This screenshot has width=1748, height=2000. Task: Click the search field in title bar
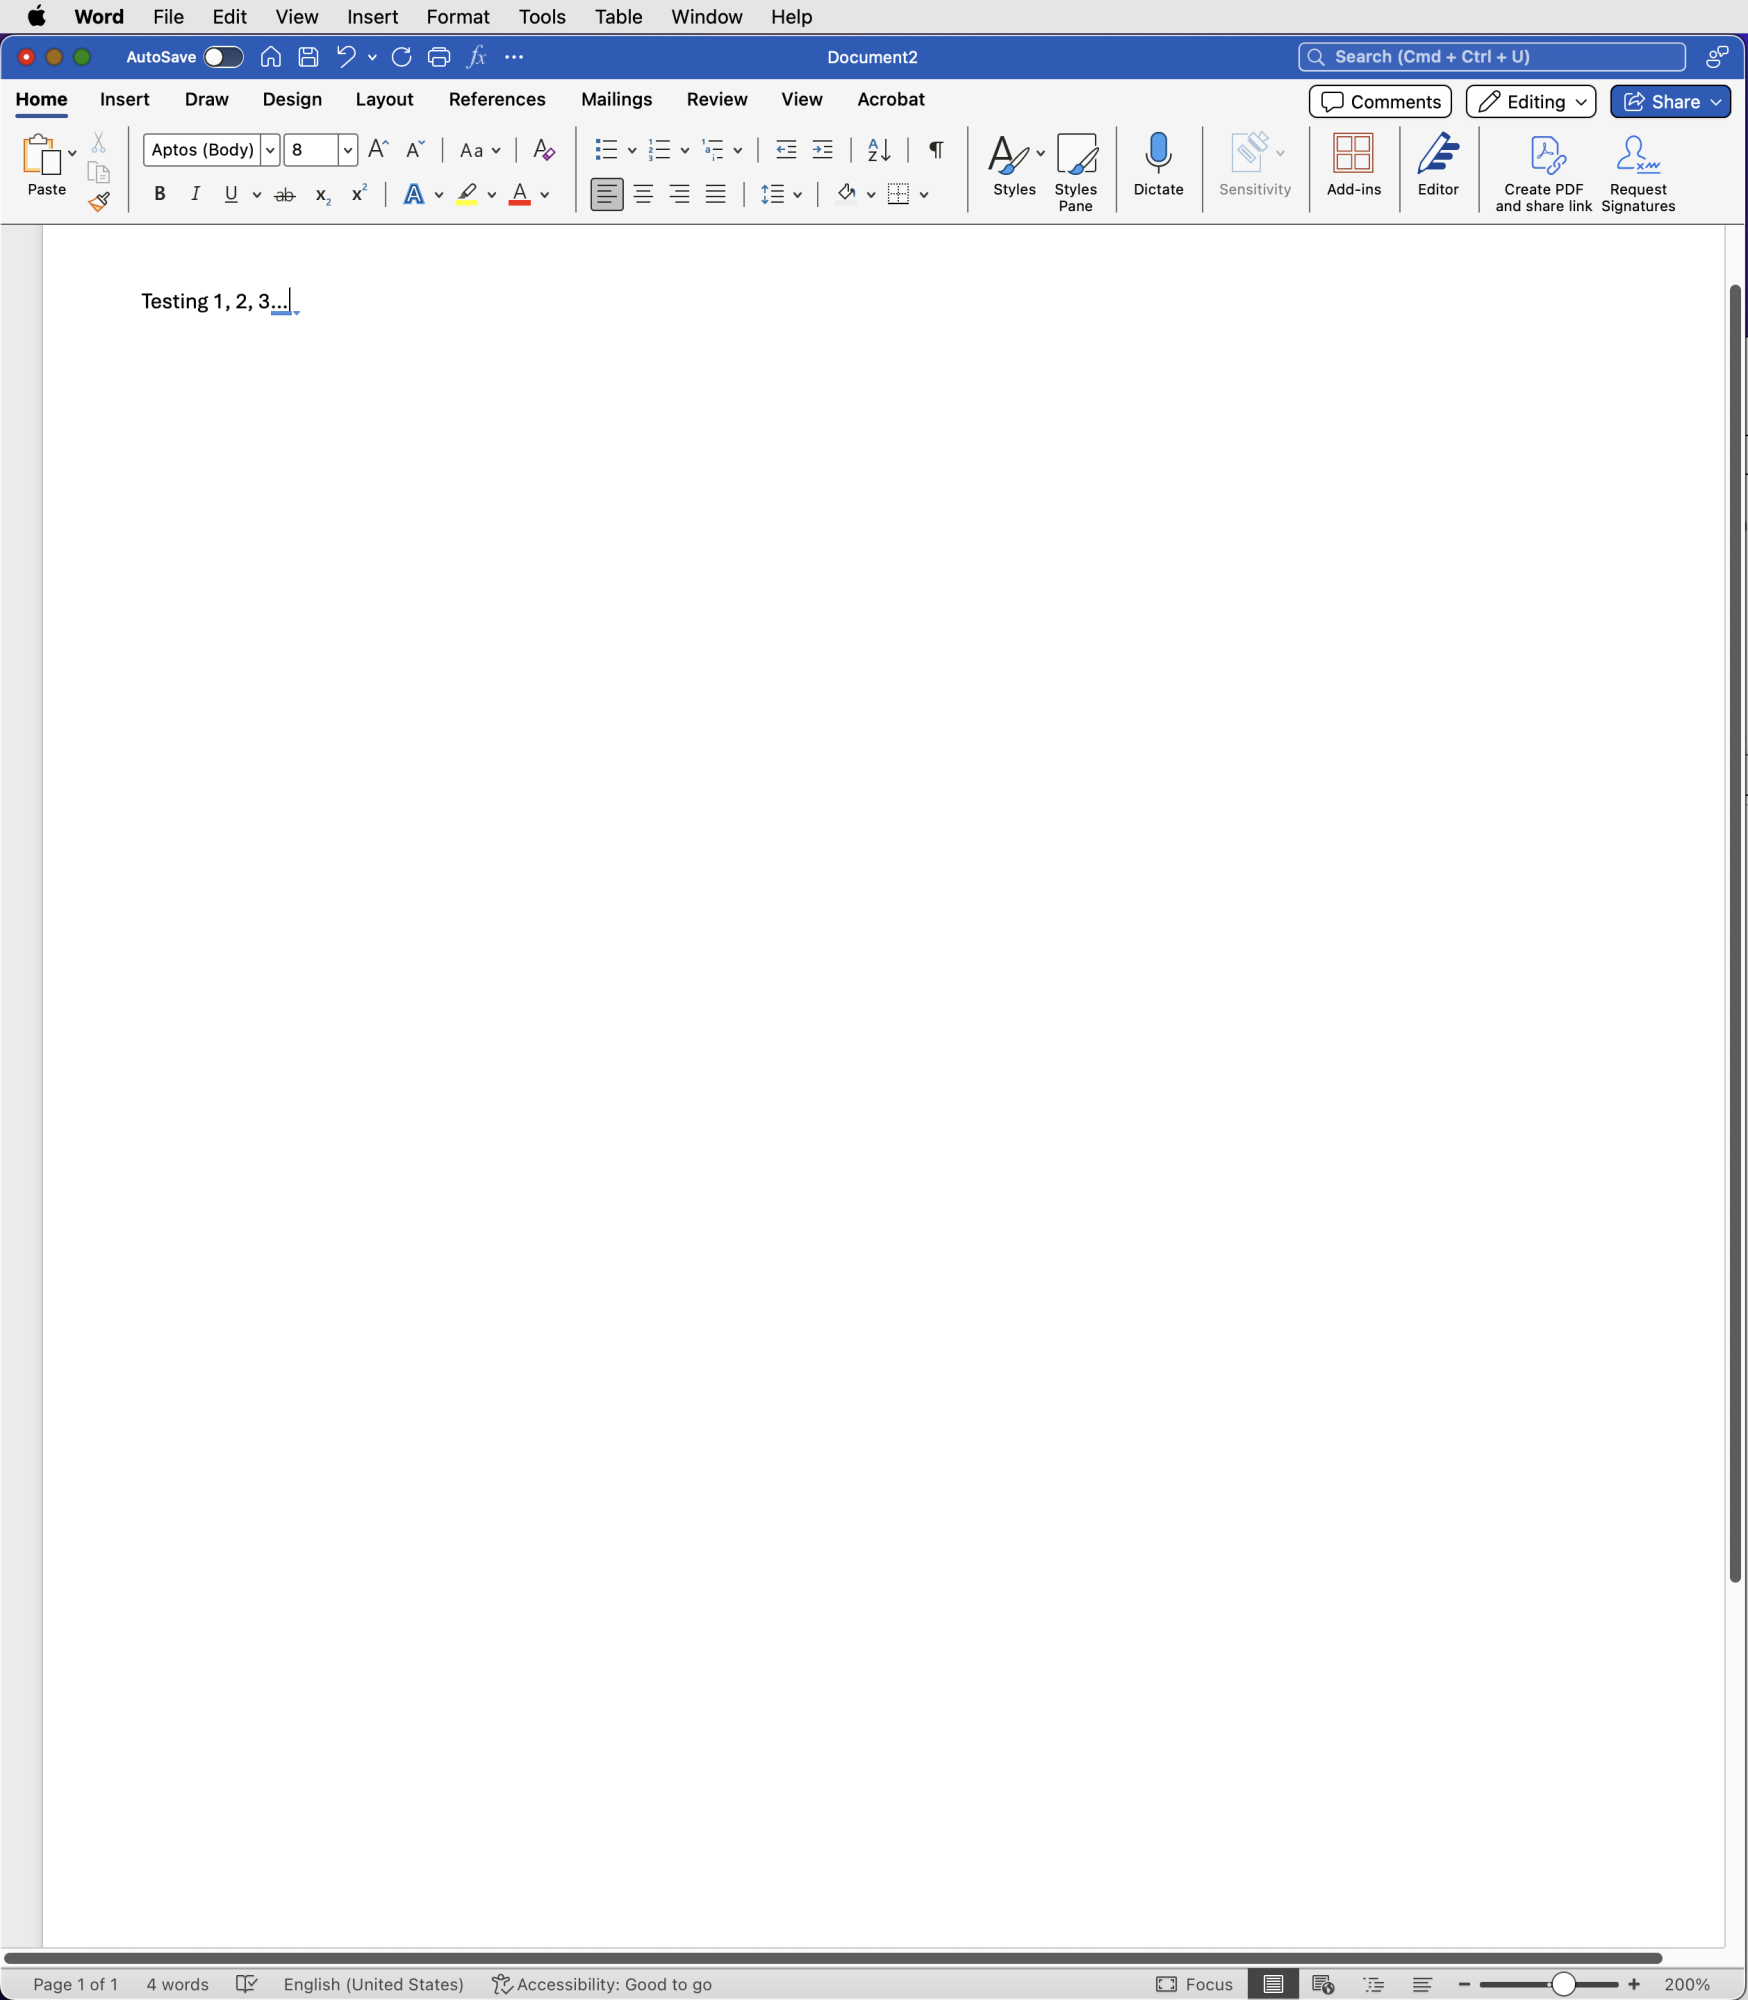(1492, 57)
